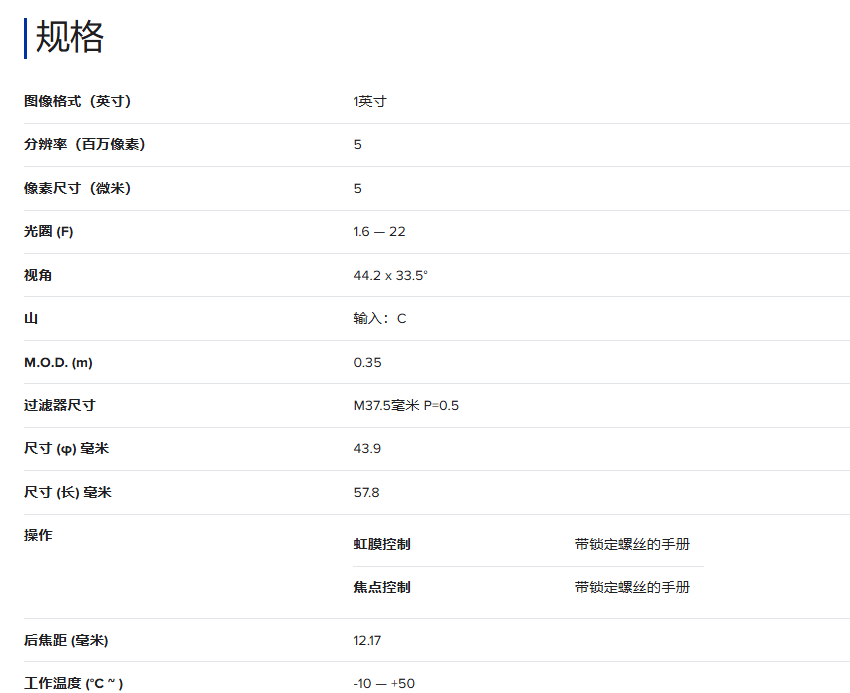This screenshot has height=693, width=850.
Task: Select the 输入：C mount value
Action: [x=379, y=318]
